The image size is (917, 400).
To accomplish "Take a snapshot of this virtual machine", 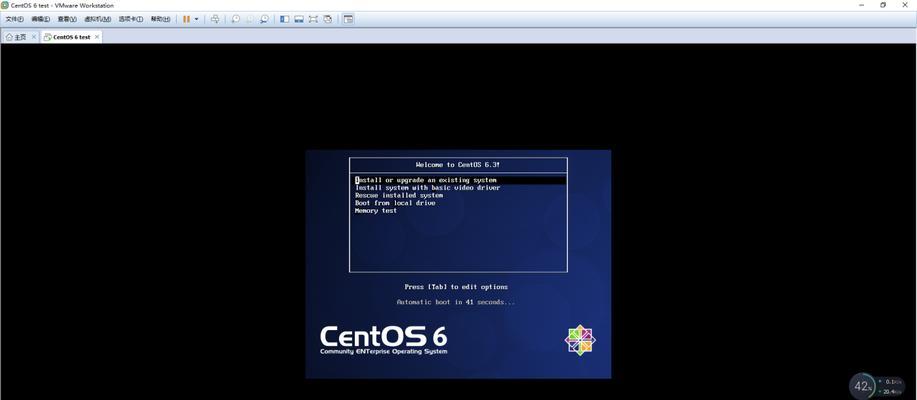I will tap(235, 19).
